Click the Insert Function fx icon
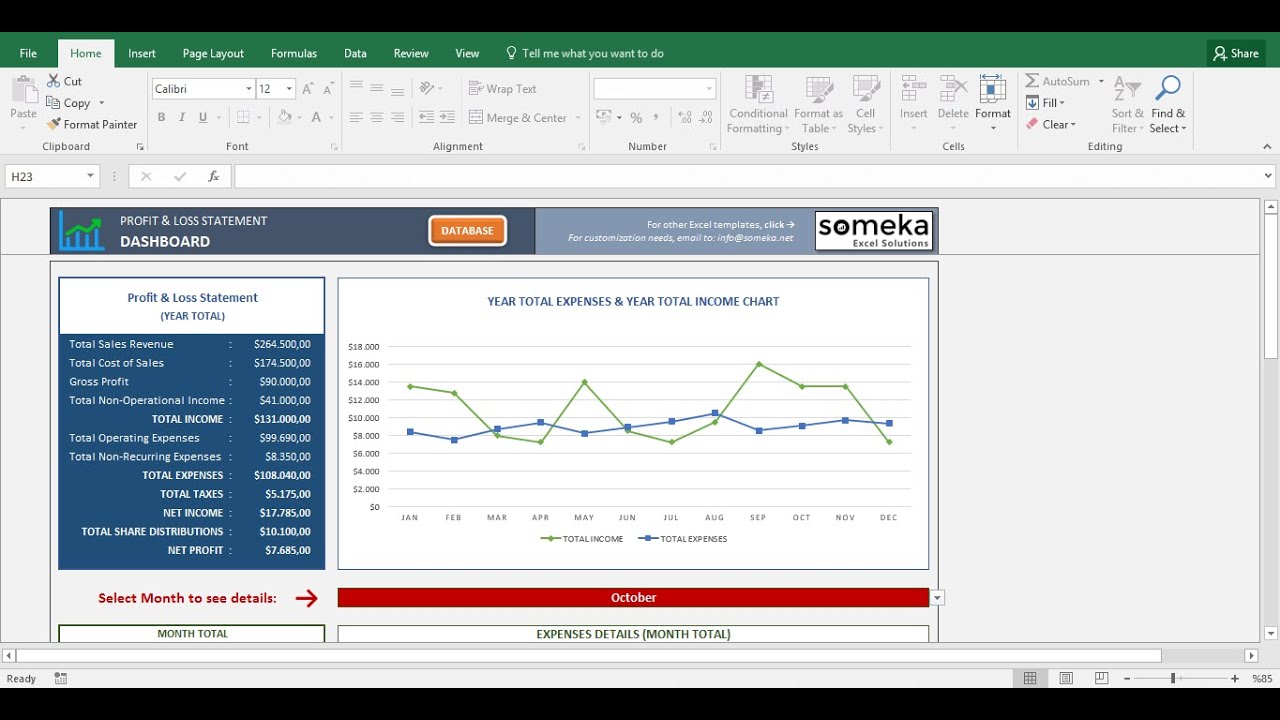 click(213, 176)
